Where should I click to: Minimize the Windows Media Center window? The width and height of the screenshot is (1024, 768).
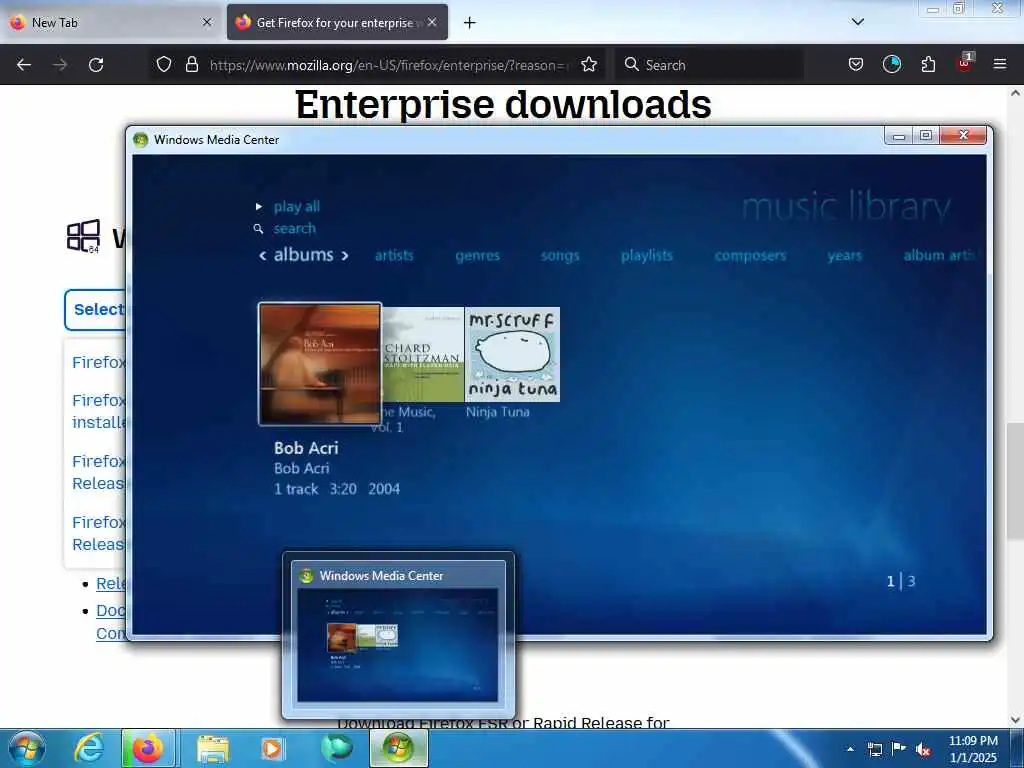(899, 135)
